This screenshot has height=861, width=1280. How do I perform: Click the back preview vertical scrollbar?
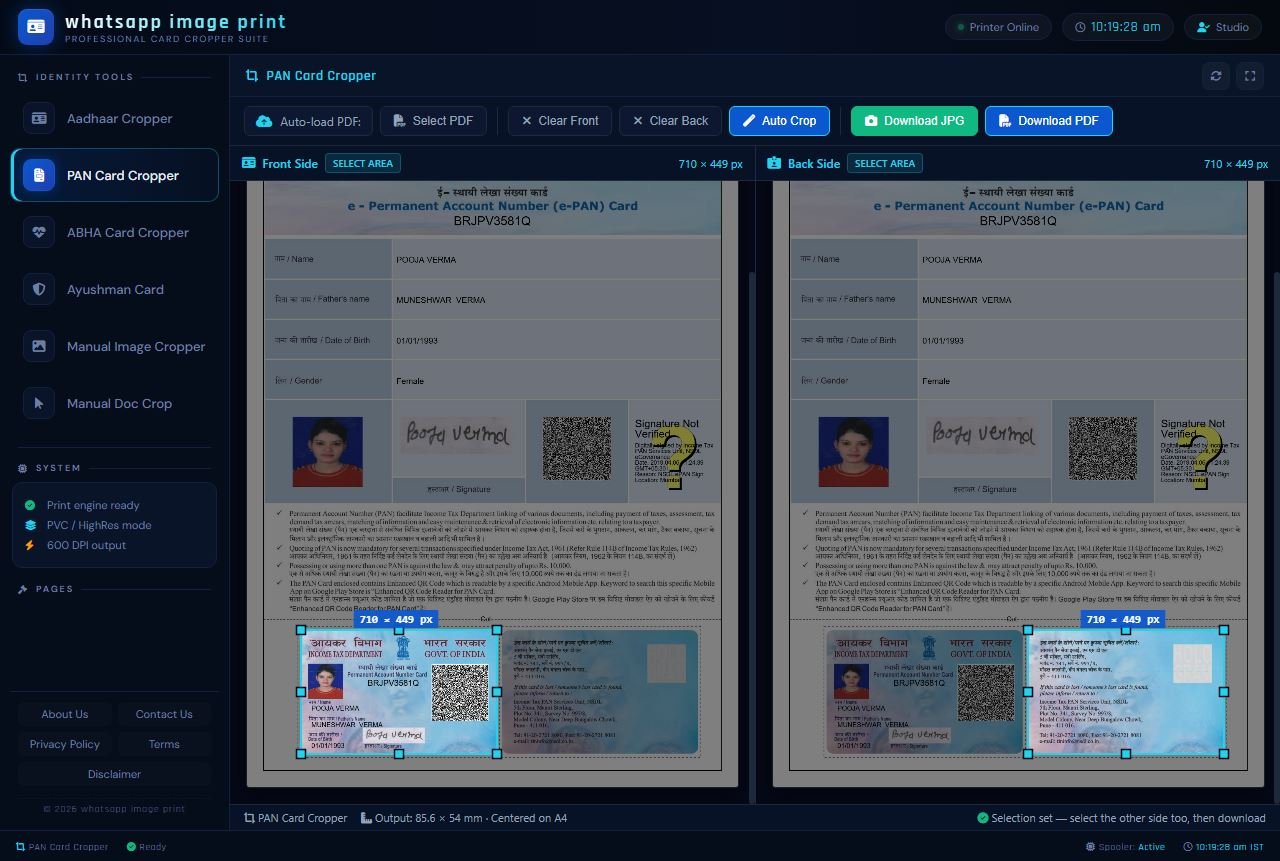click(1275, 536)
